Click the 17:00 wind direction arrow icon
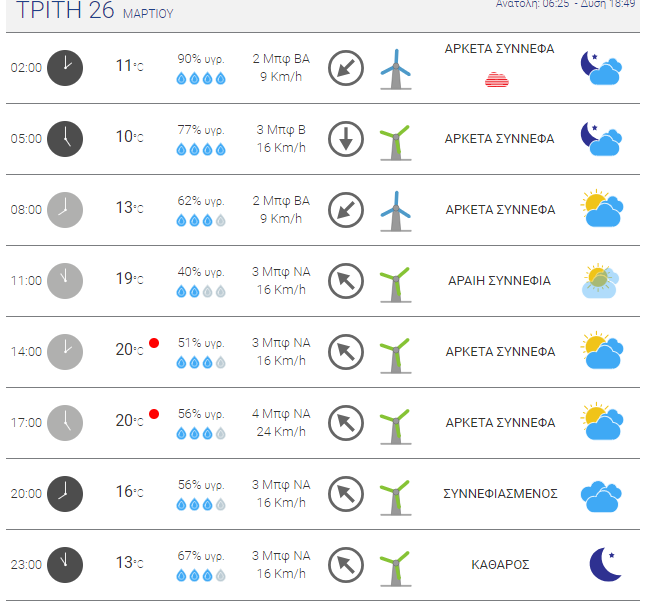Viewport: 653px width, 605px height. point(346,423)
